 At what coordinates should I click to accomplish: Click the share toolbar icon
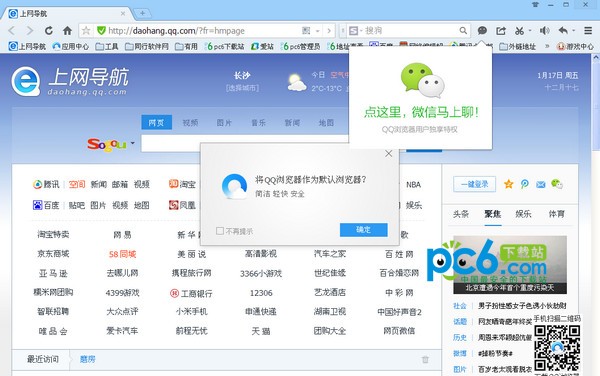pyautogui.click(x=501, y=31)
